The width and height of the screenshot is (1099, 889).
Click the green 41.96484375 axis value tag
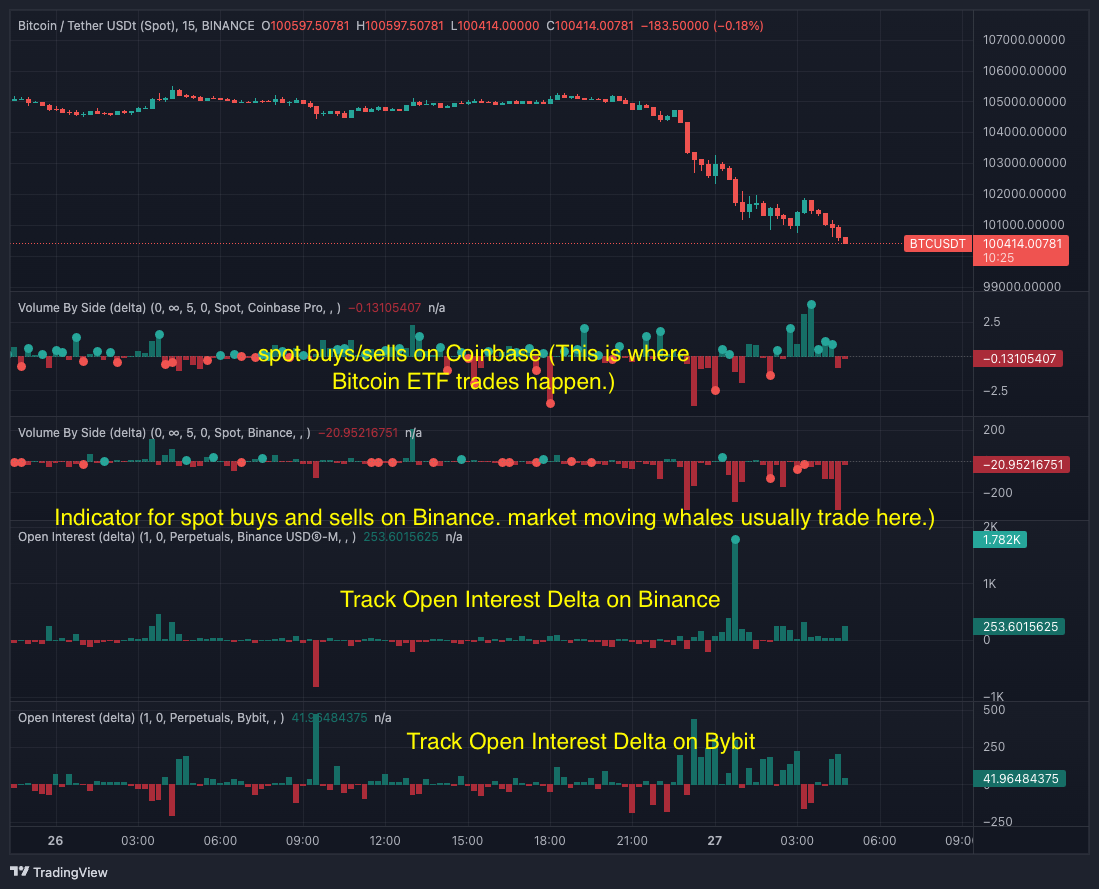[x=1020, y=778]
